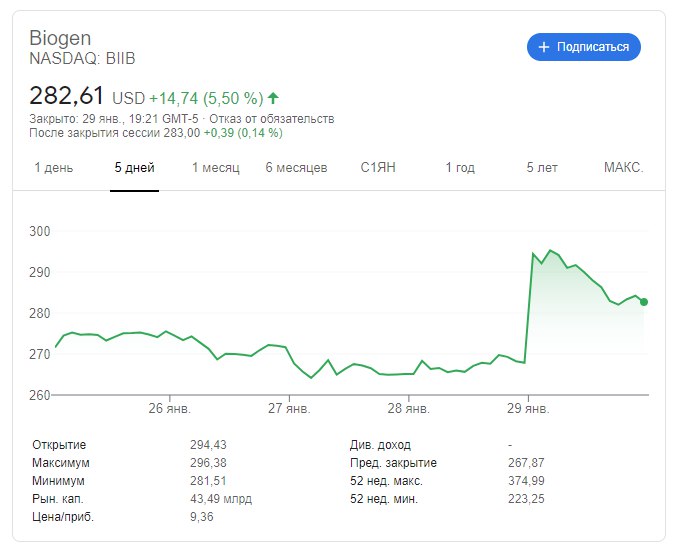Select the 1 день tab
The width and height of the screenshot is (685, 559).
tap(54, 168)
